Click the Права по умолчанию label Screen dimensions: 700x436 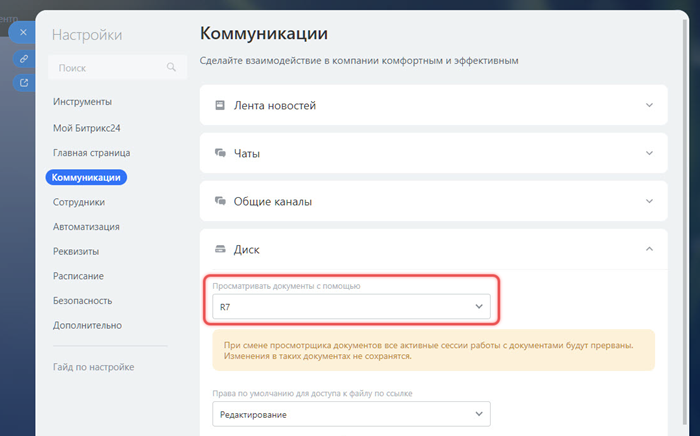(312, 394)
